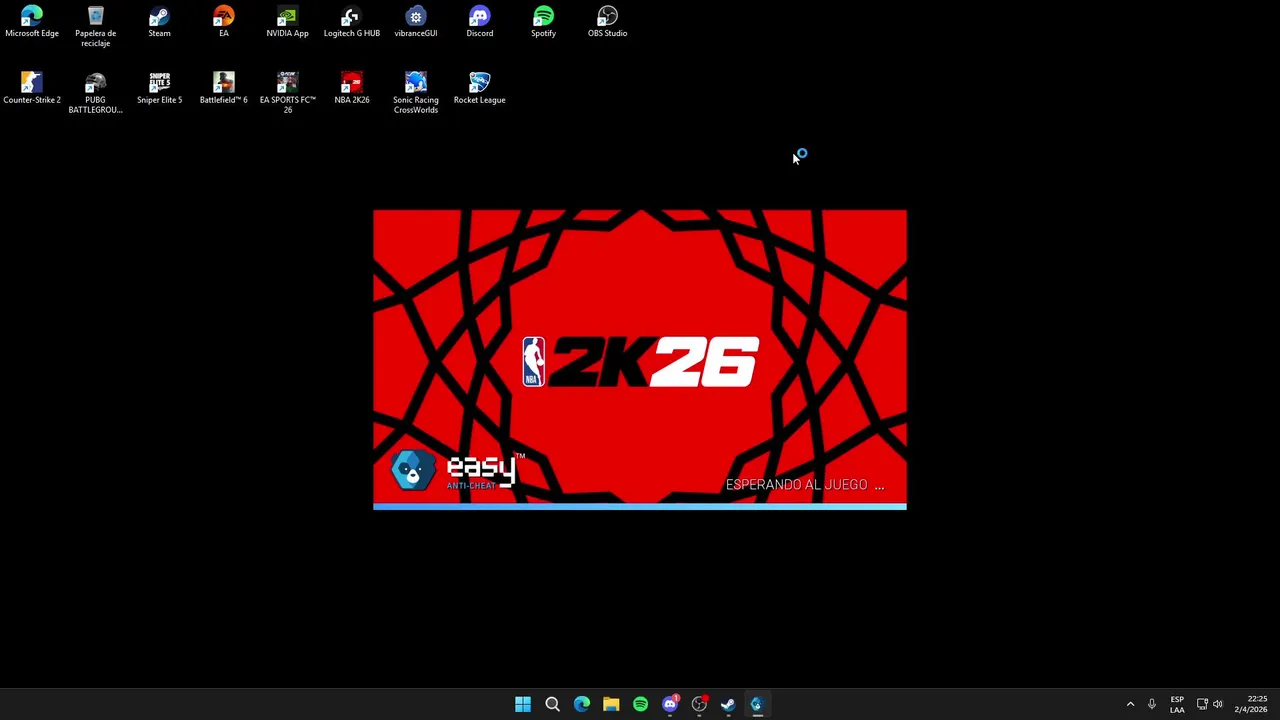Viewport: 1280px width, 720px height.
Task: Click the microphone tray icon
Action: coord(1152,704)
